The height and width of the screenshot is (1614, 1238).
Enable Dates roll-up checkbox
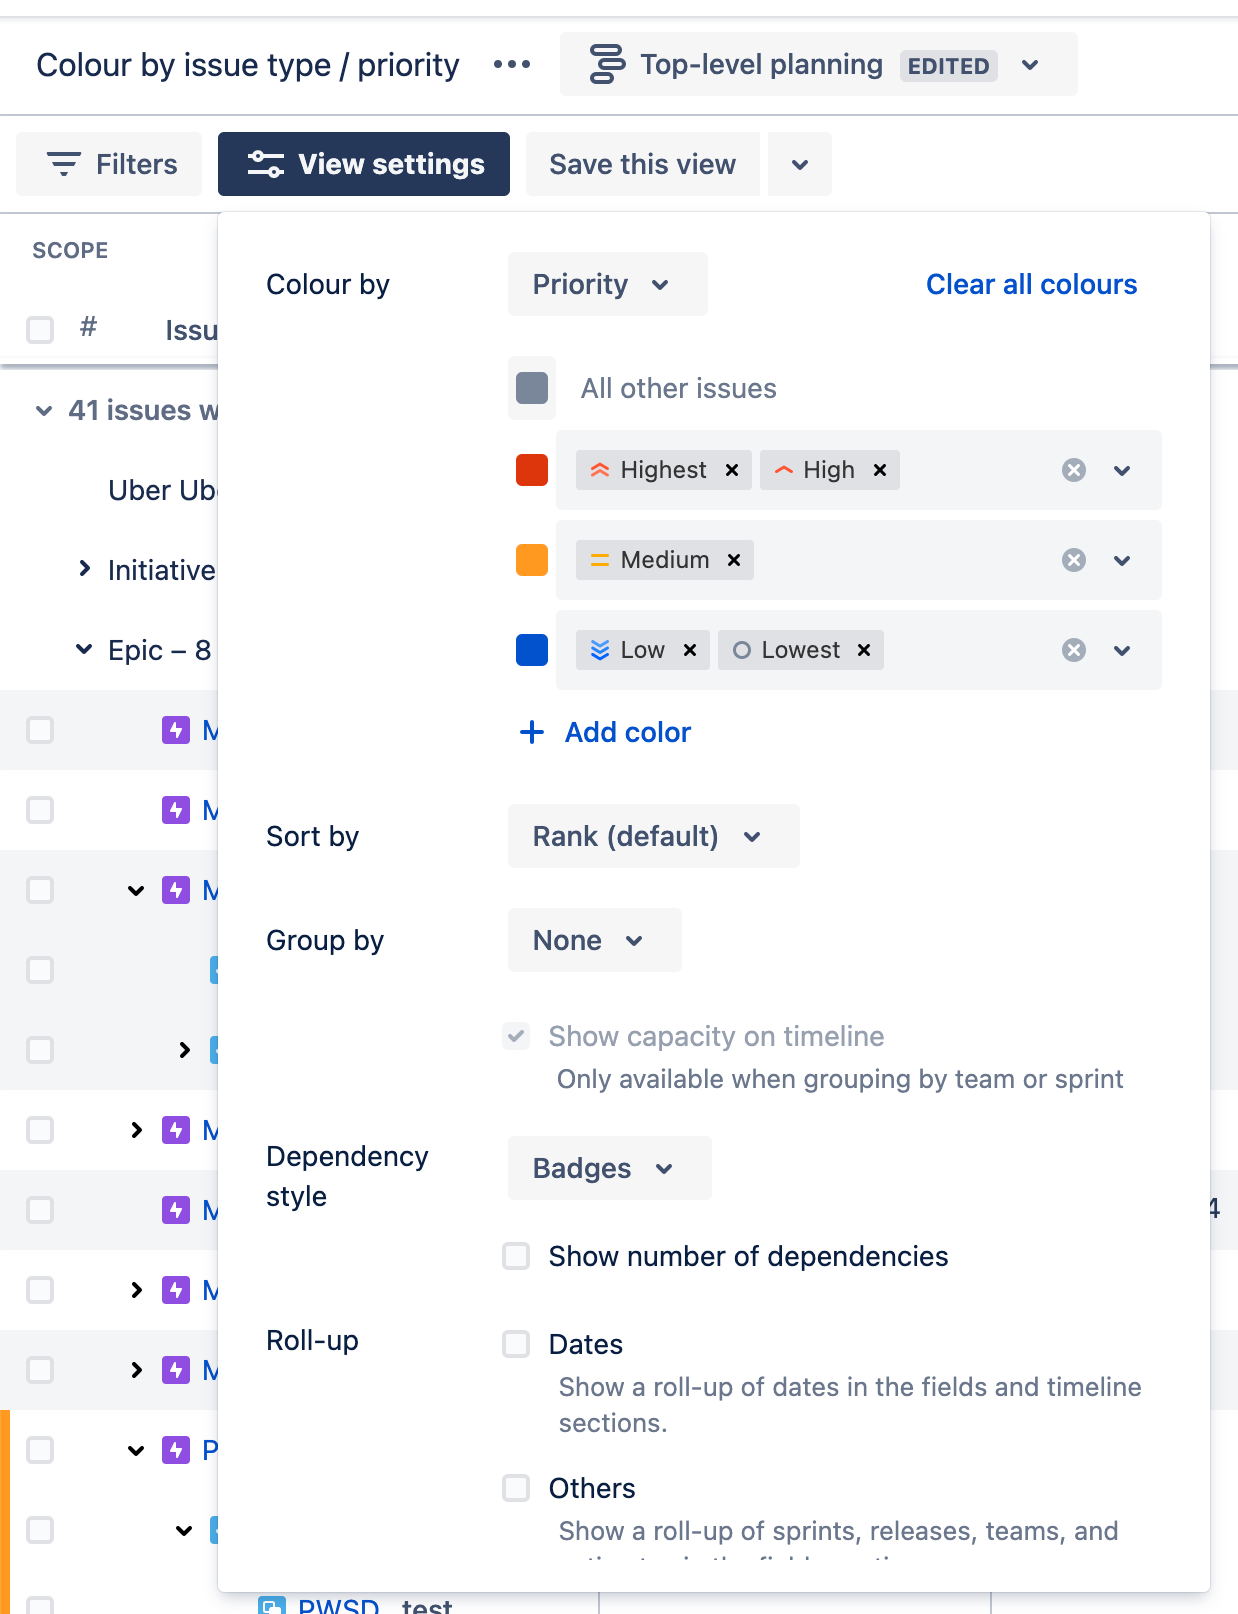(x=516, y=1344)
